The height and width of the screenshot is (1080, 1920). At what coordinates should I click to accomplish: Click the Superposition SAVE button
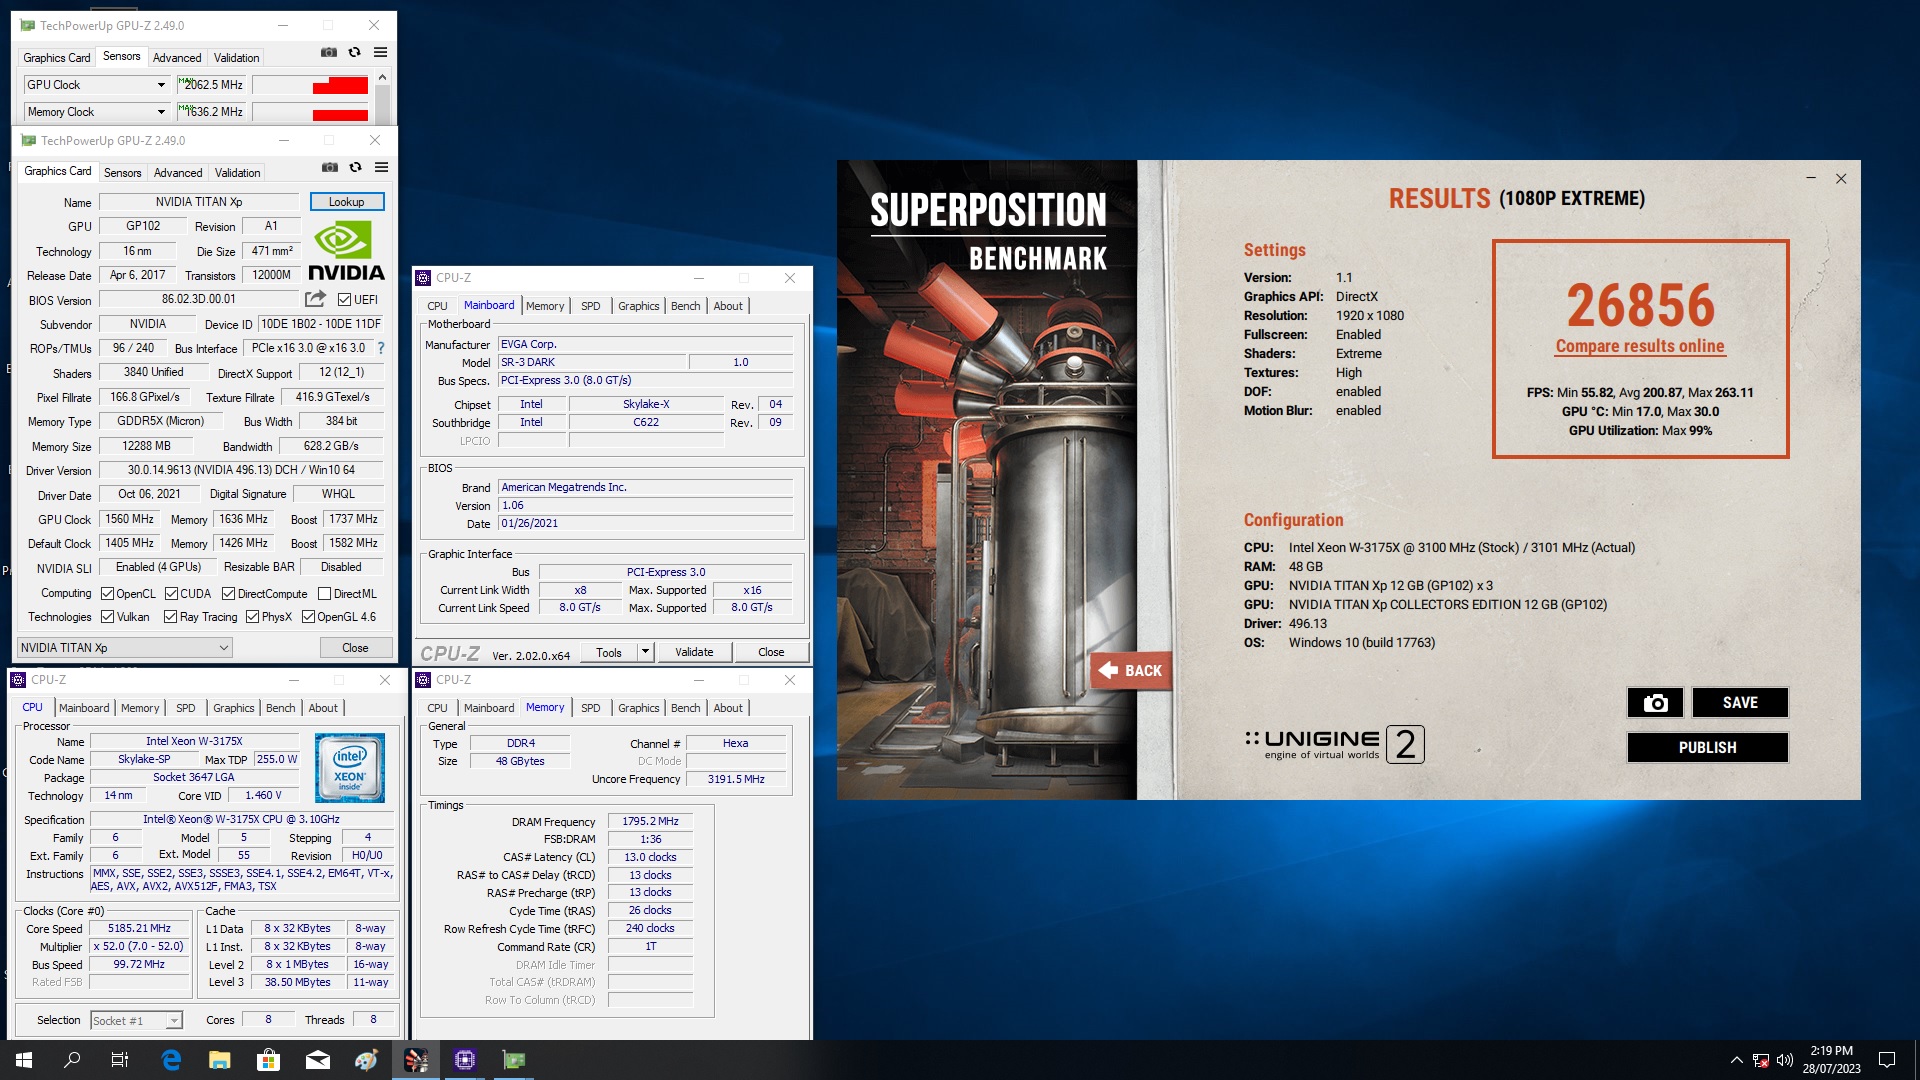click(x=1740, y=702)
